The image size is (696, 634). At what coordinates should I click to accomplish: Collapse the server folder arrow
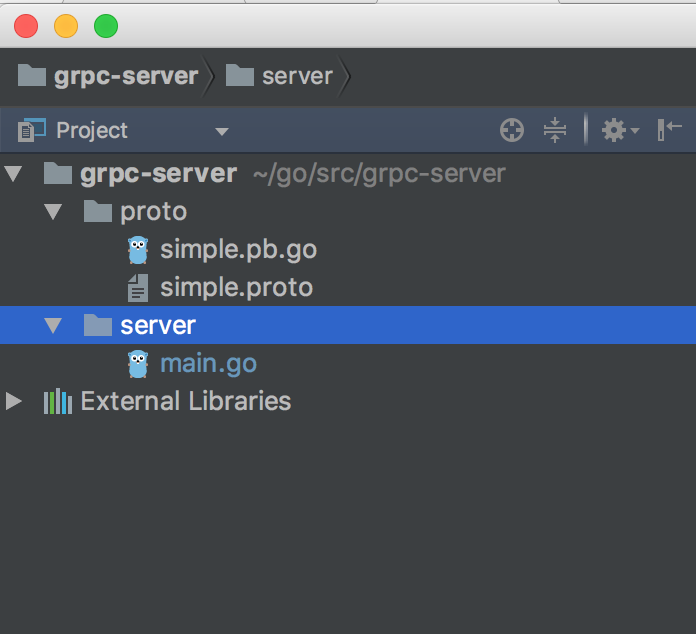(x=52, y=326)
